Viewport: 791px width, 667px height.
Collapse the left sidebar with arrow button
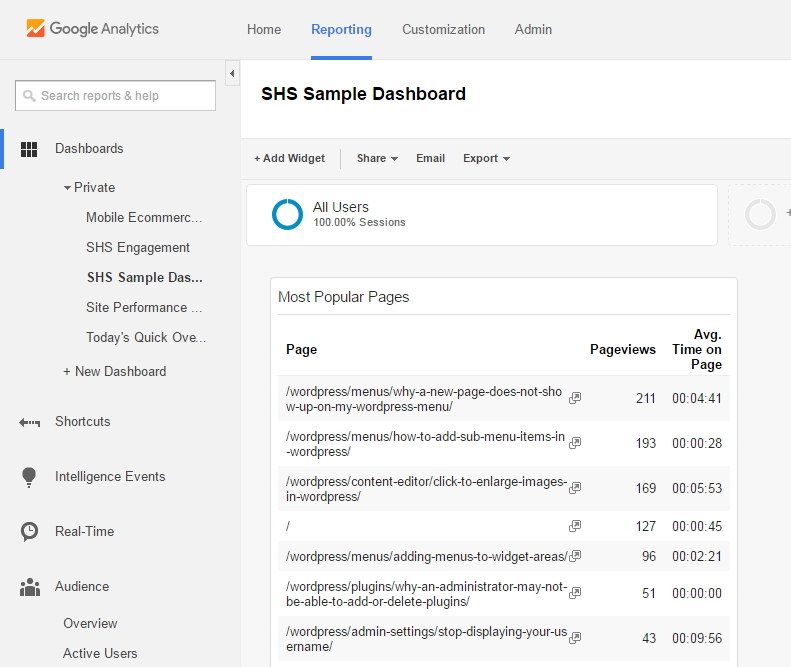[232, 74]
